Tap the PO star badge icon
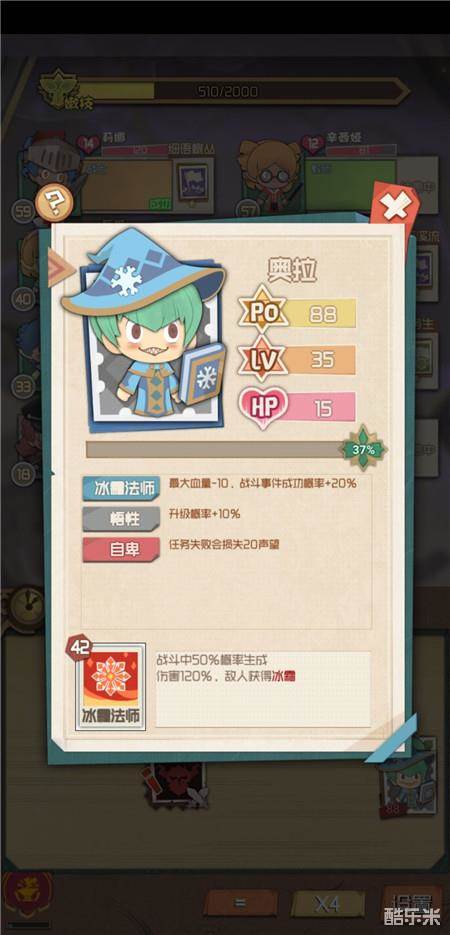This screenshot has height=935, width=450. 263,313
